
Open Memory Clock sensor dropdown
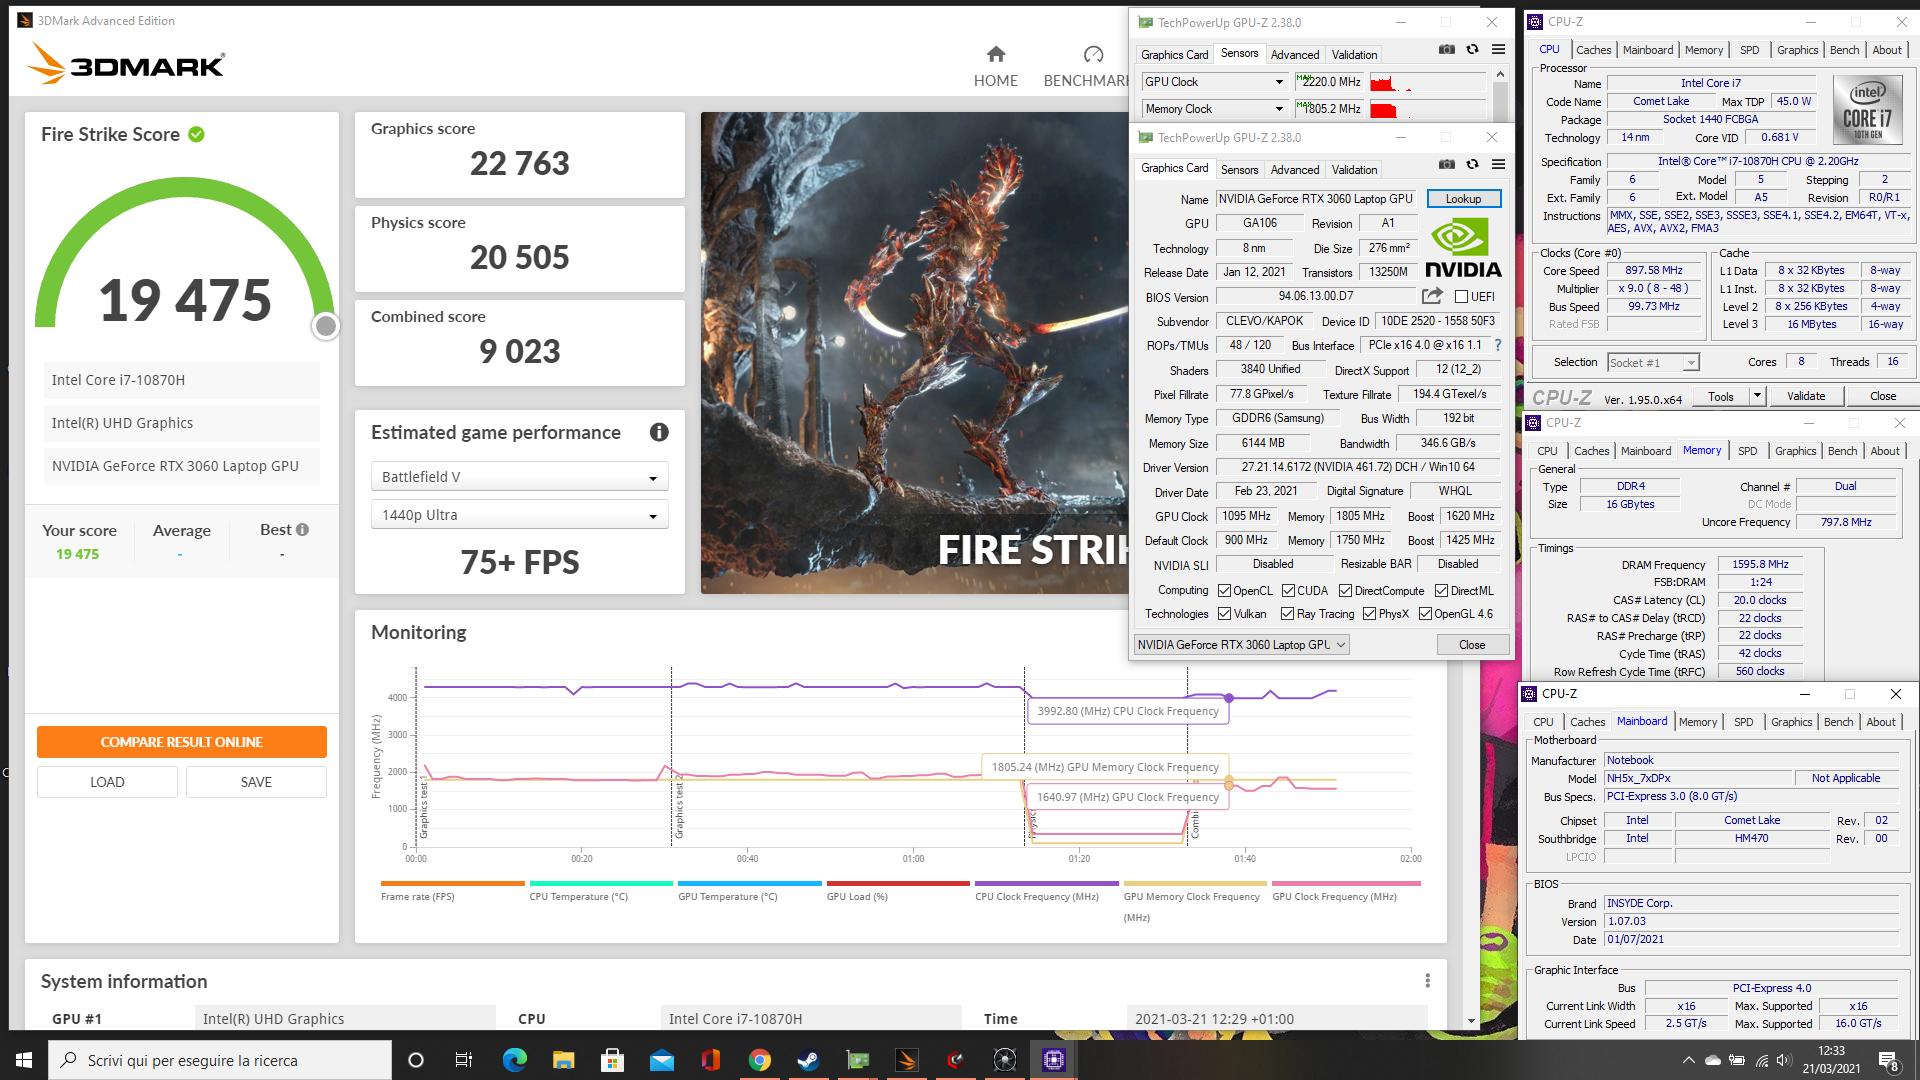tap(1214, 109)
